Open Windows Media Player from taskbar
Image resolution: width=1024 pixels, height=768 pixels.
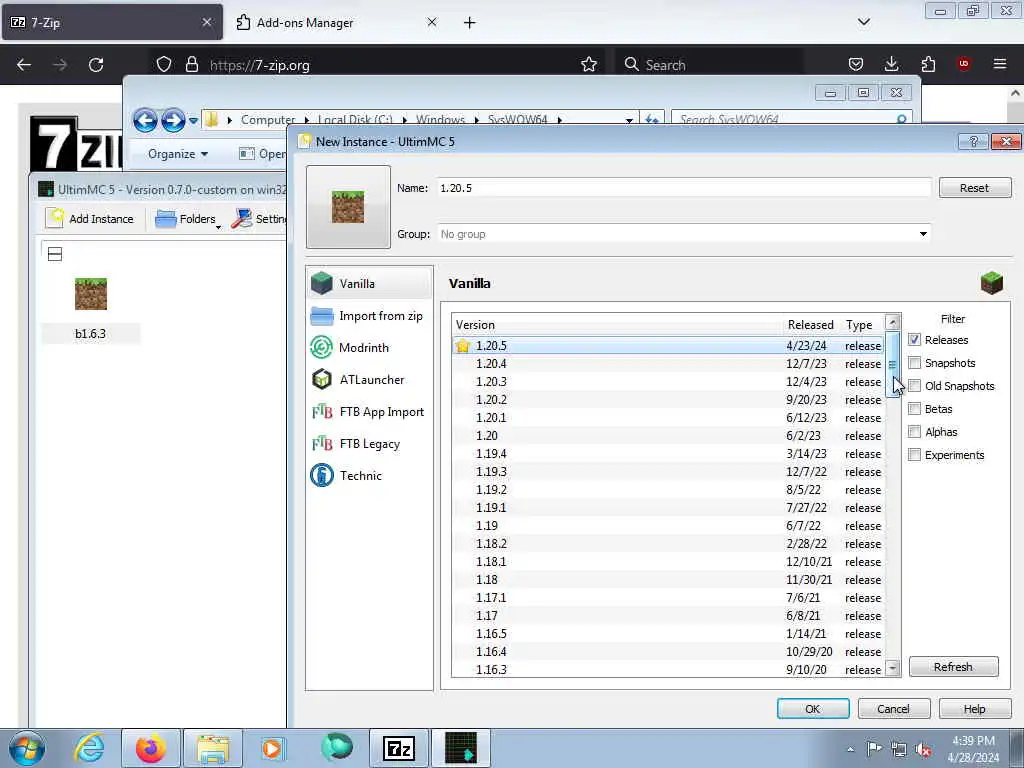(x=273, y=748)
